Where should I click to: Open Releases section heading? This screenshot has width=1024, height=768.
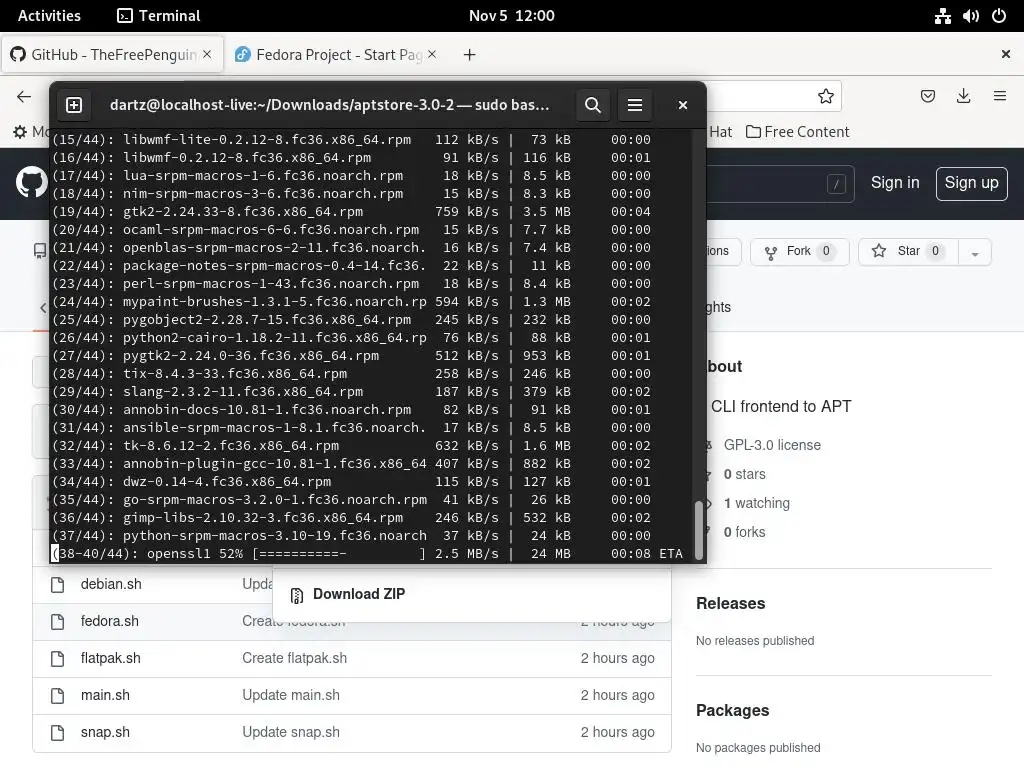730,603
